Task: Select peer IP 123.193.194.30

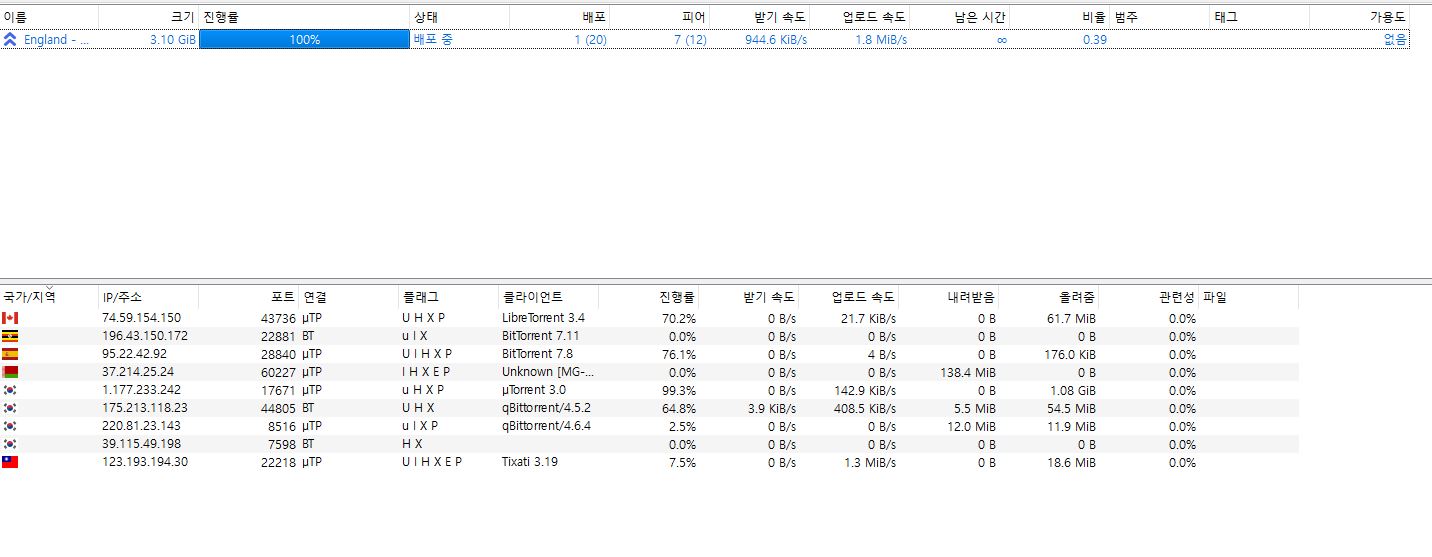Action: pos(145,462)
